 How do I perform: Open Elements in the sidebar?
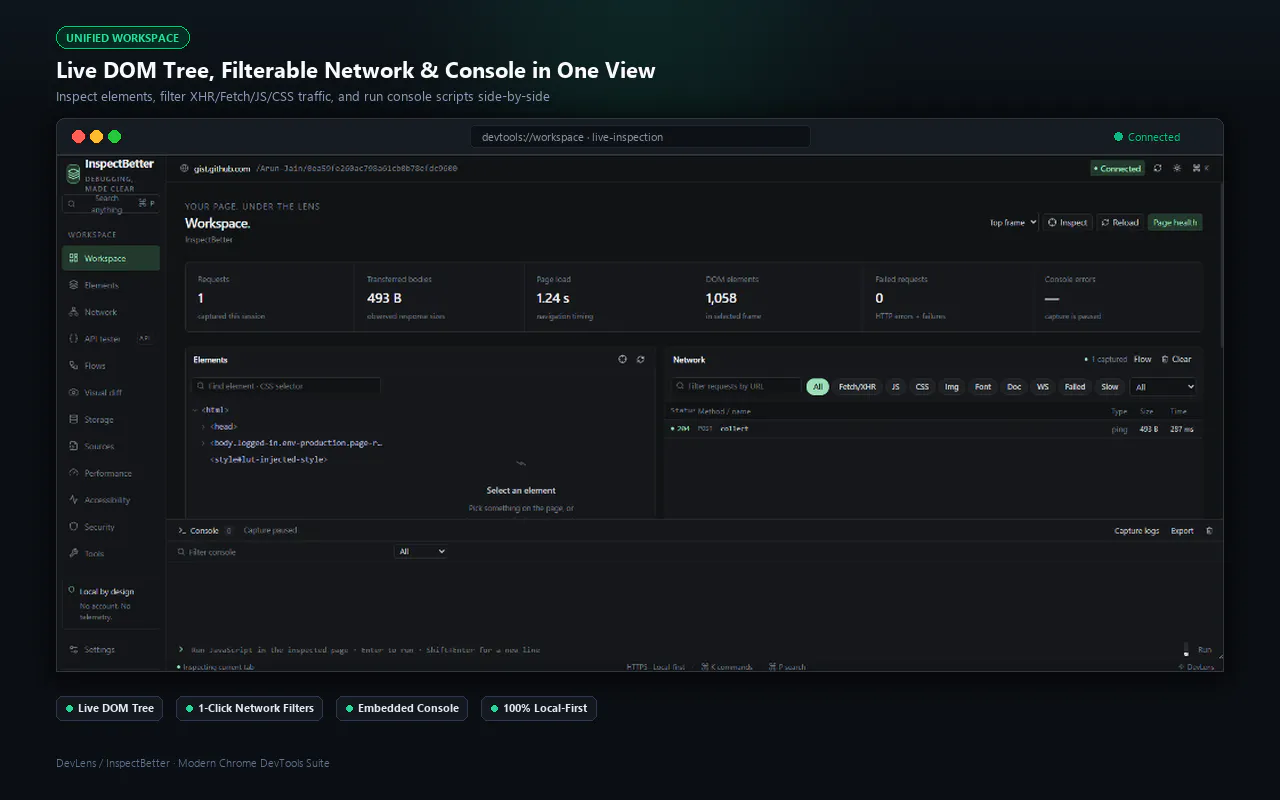pos(110,285)
